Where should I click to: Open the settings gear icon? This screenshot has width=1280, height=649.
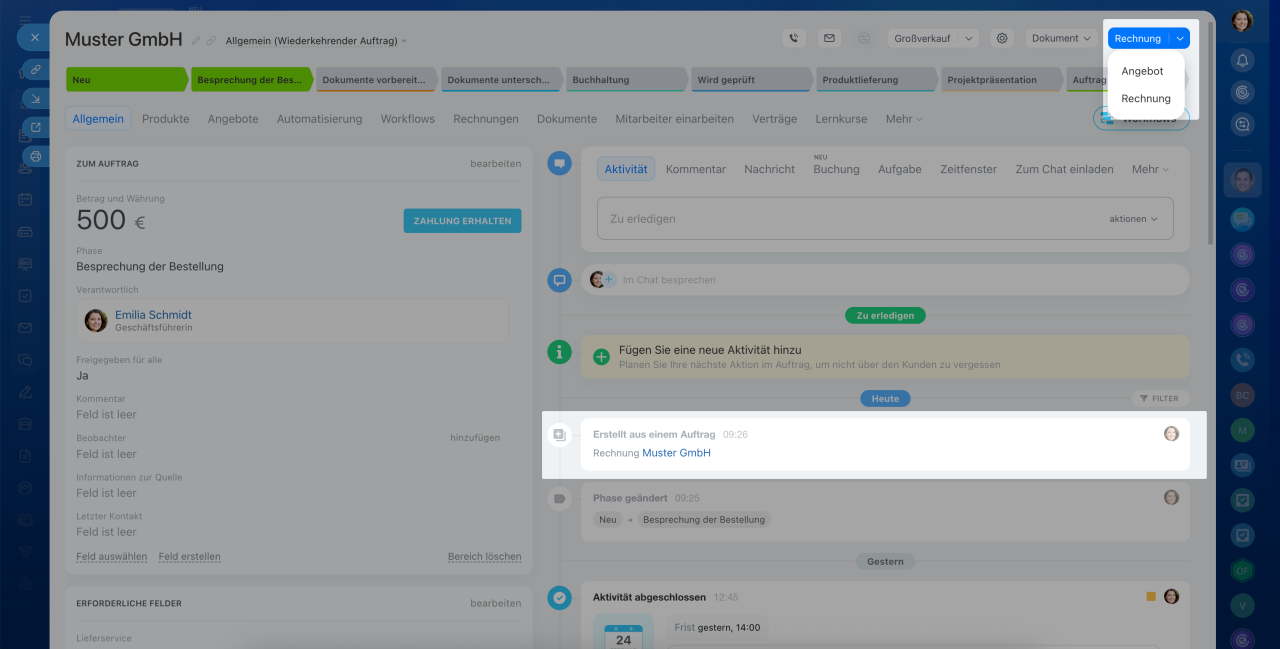click(x=1001, y=38)
